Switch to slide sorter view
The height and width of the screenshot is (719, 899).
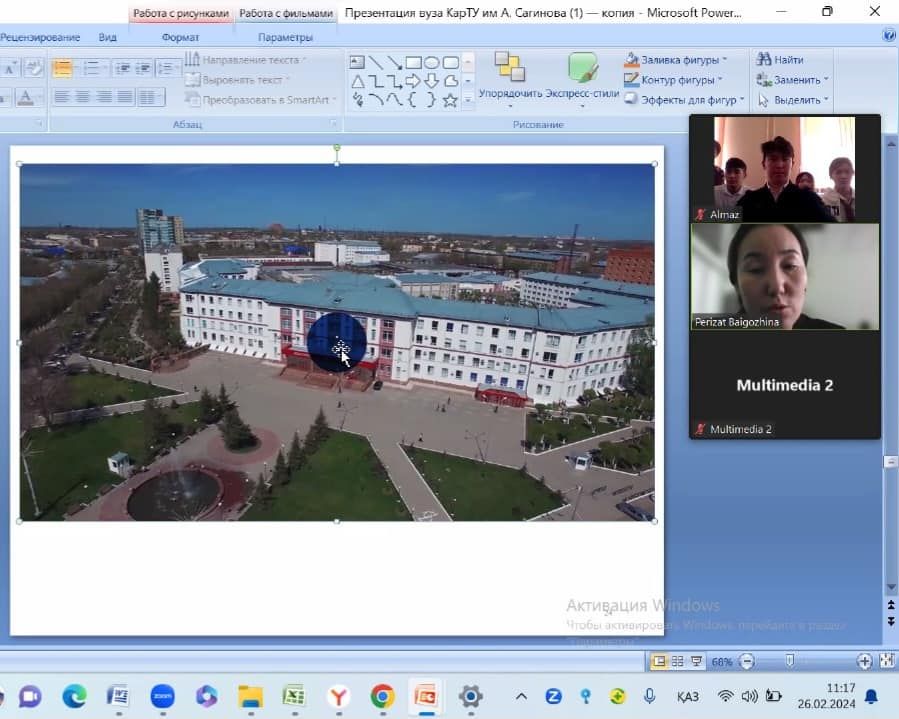[678, 661]
